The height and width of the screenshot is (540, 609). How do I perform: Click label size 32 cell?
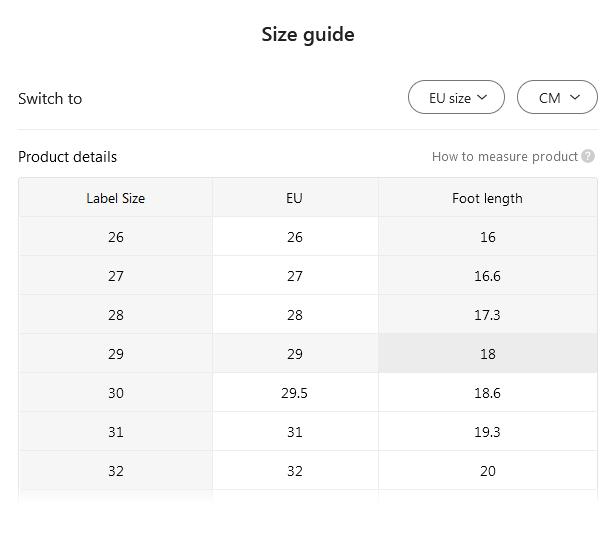(116, 471)
